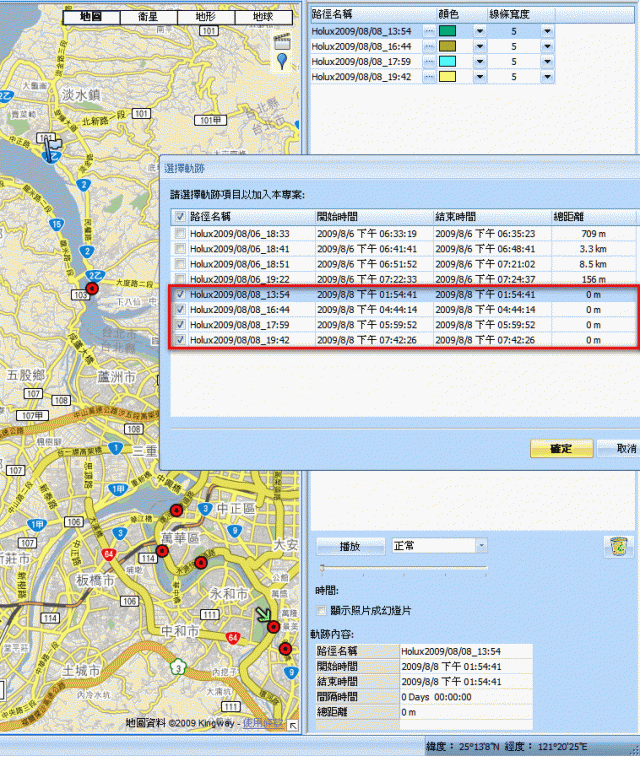Open the 正常 playback speed dropdown
Viewport: 640px width, 757px height.
click(481, 546)
